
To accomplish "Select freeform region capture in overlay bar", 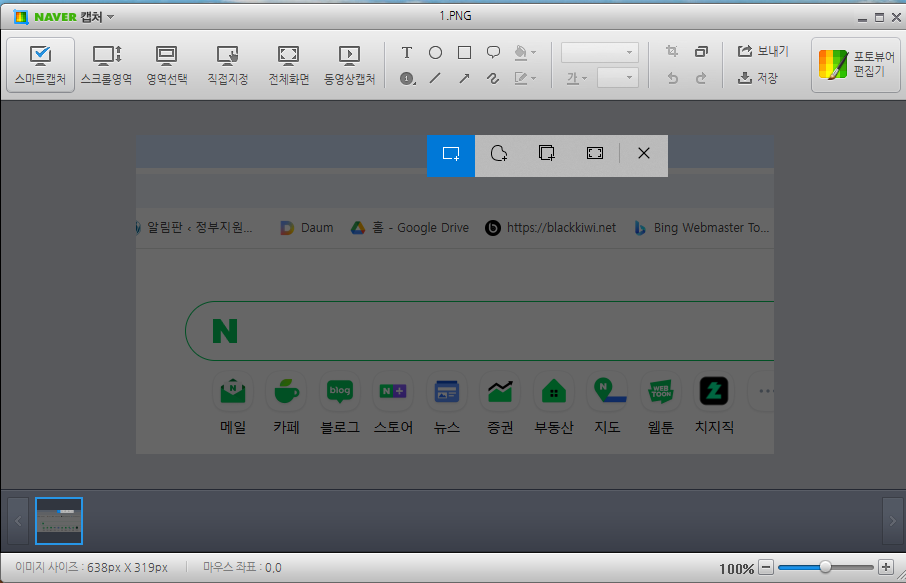I will (x=499, y=154).
